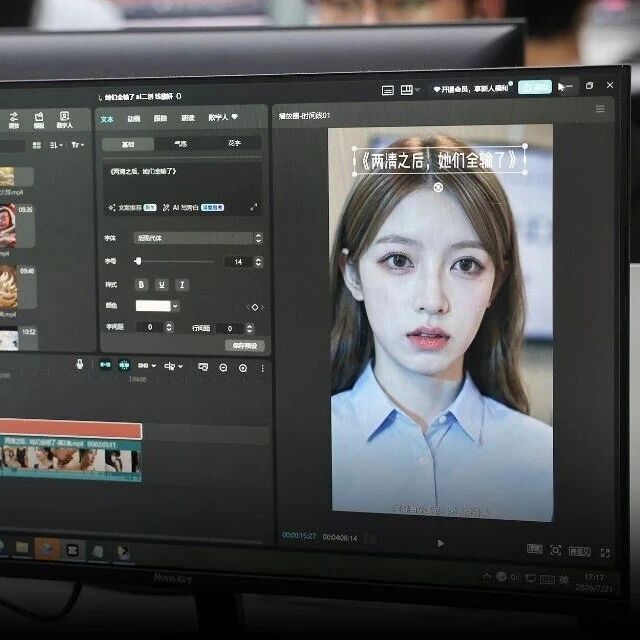Open the preview axis dropdown
The height and width of the screenshot is (640, 640).
click(x=173, y=366)
